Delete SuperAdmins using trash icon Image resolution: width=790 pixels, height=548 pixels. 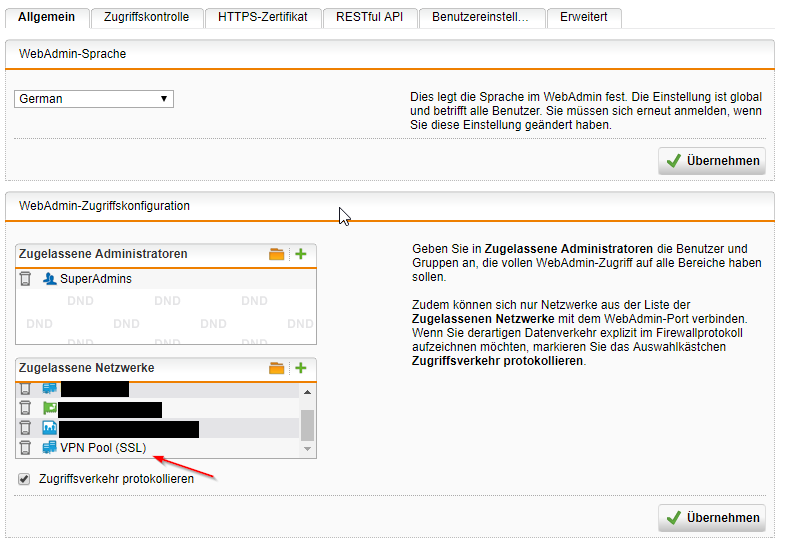tap(26, 279)
